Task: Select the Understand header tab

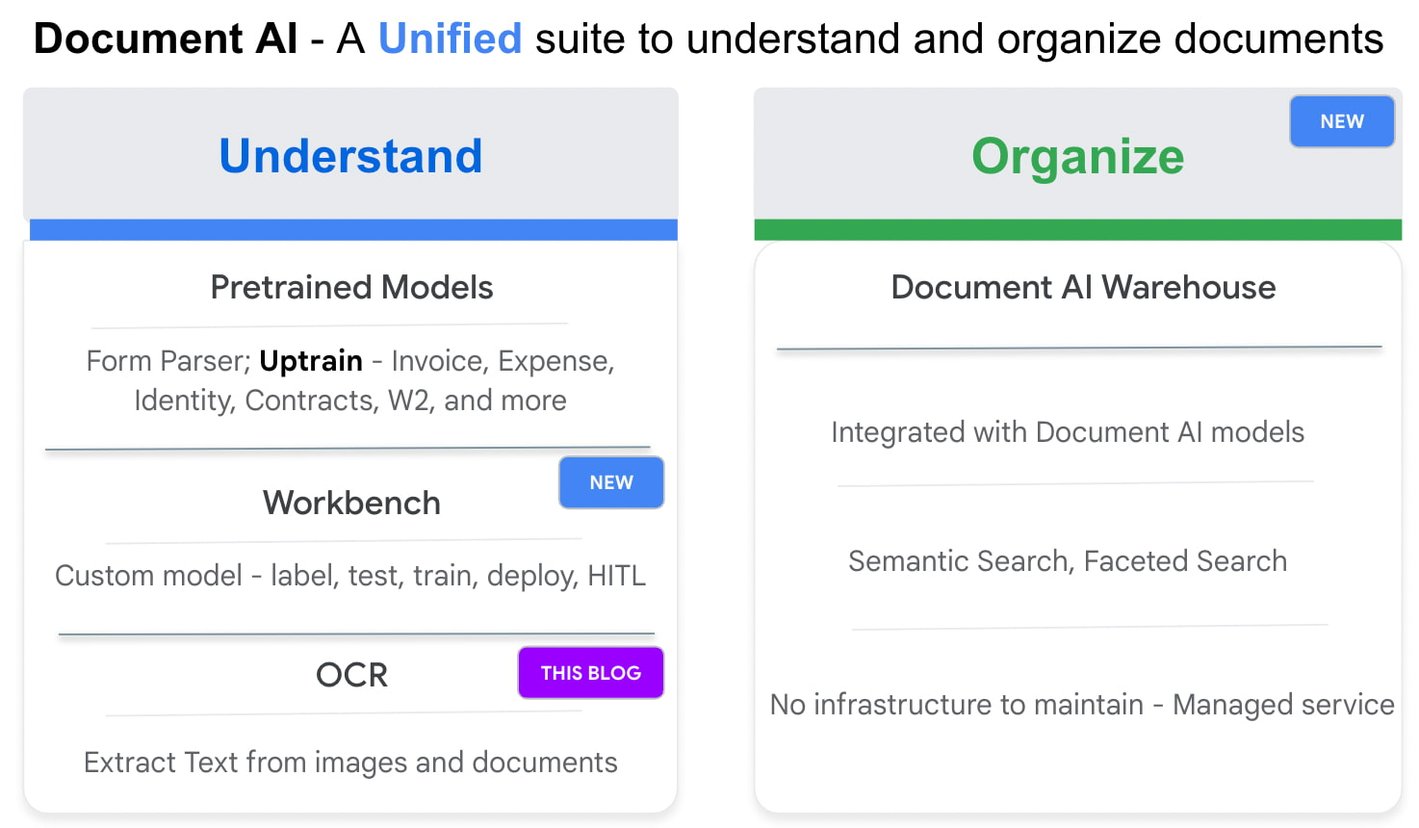Action: click(x=350, y=156)
